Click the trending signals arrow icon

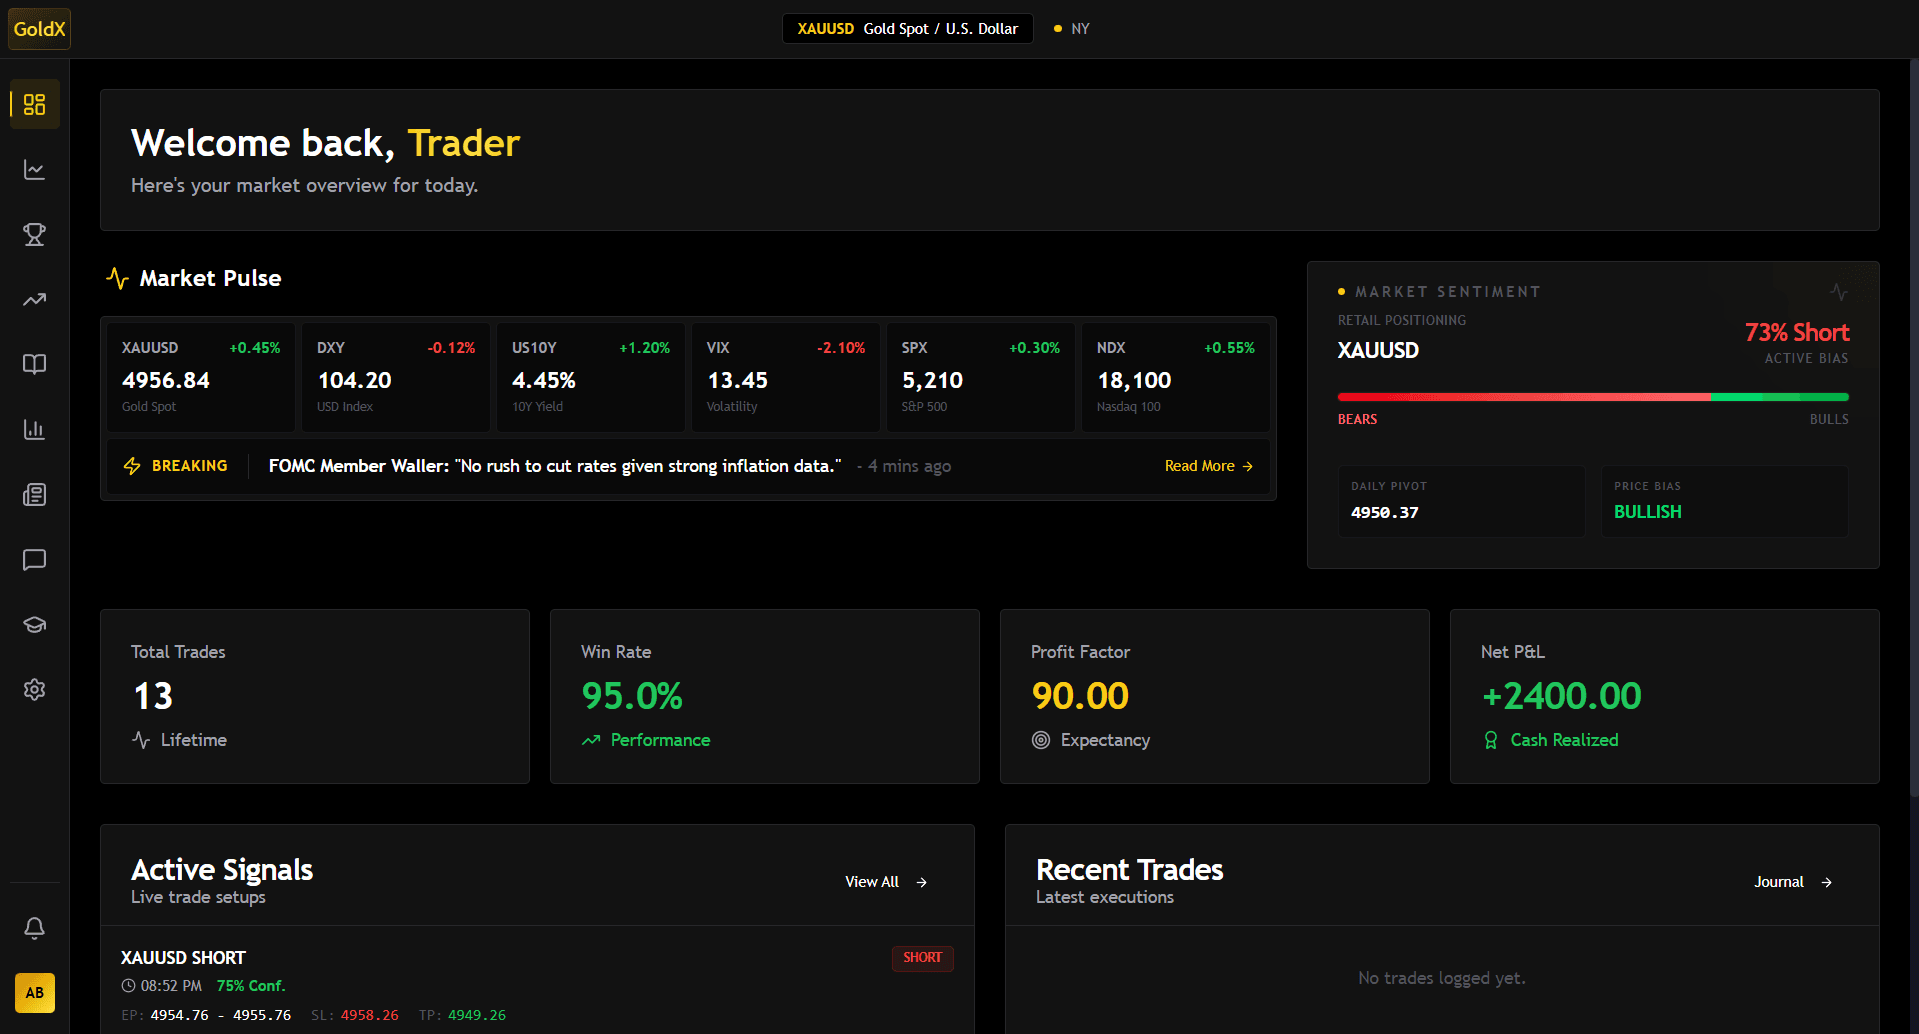click(x=34, y=299)
